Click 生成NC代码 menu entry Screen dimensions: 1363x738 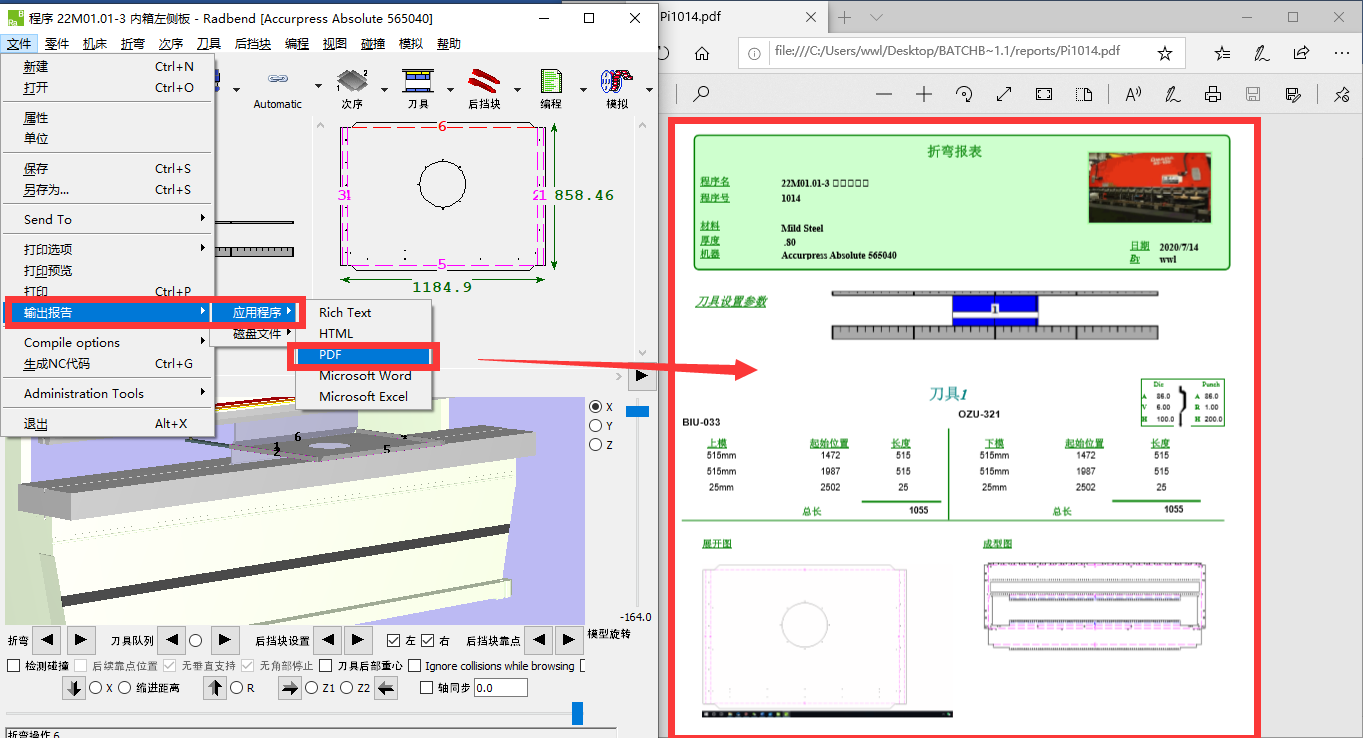(x=108, y=364)
